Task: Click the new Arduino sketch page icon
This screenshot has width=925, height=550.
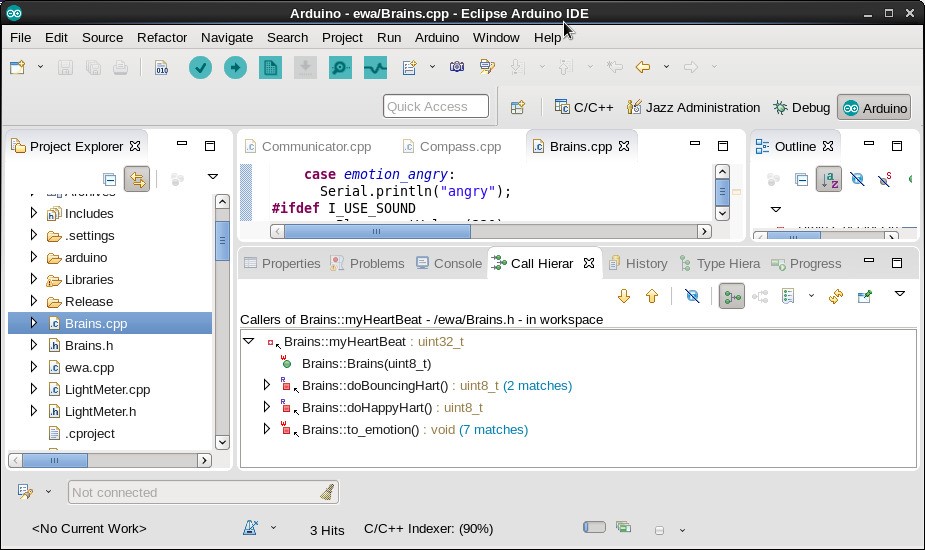Action: pyautogui.click(x=270, y=68)
